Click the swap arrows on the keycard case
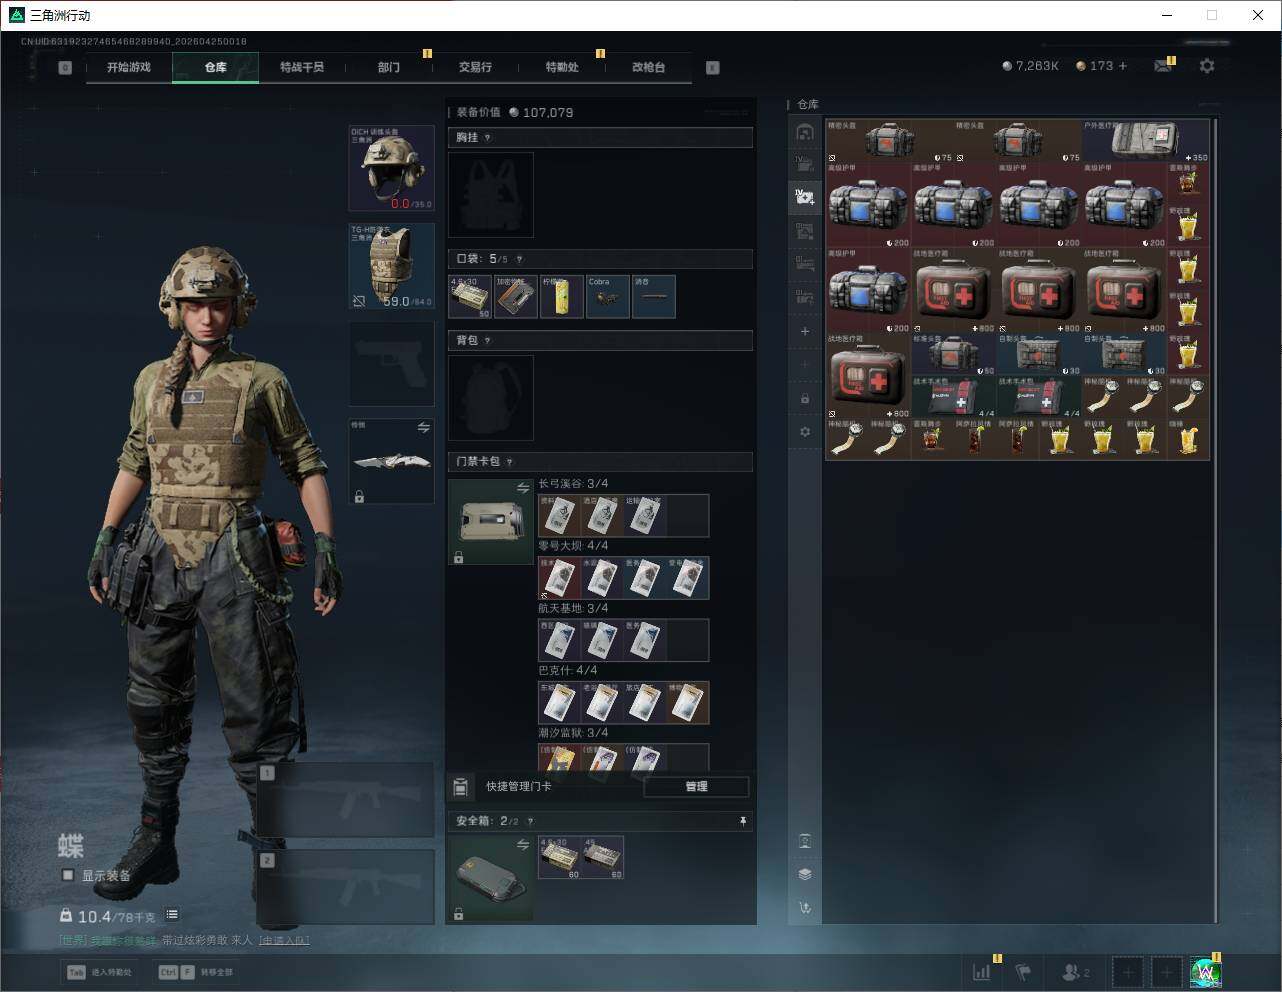 point(522,488)
